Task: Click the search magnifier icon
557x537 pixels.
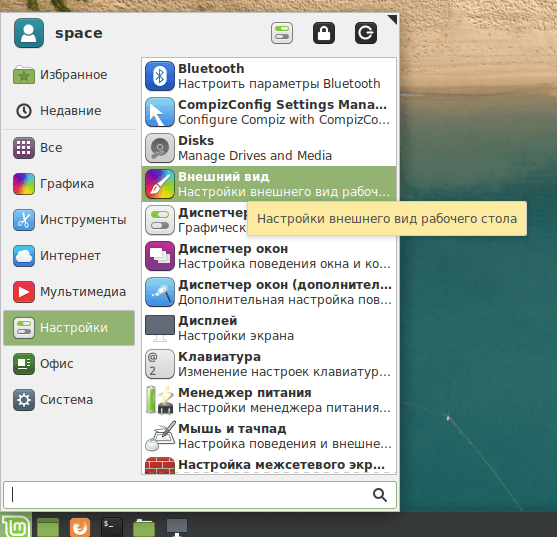Action: click(380, 495)
